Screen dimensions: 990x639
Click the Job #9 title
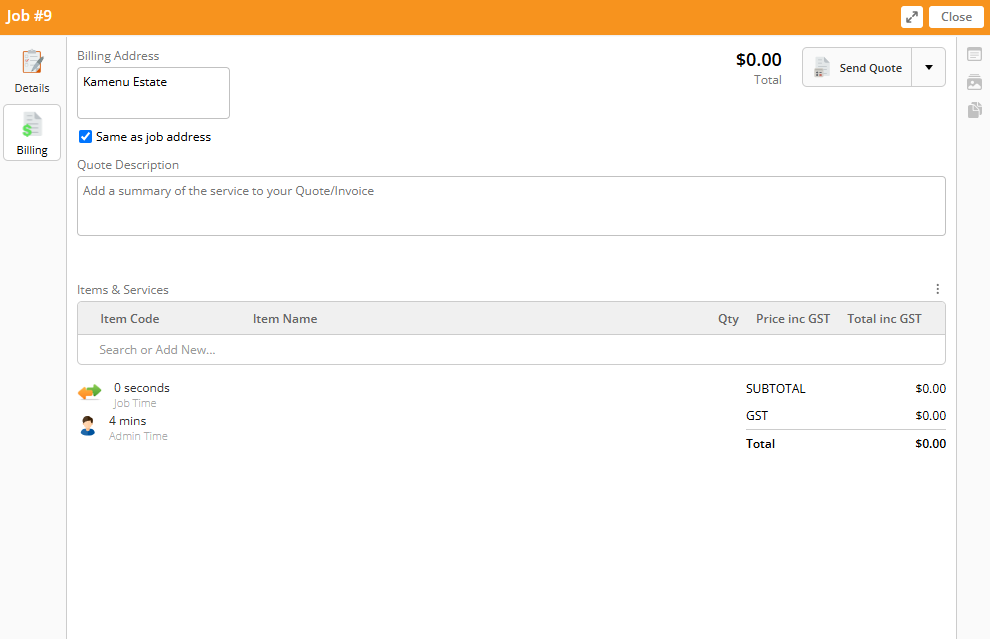point(29,16)
